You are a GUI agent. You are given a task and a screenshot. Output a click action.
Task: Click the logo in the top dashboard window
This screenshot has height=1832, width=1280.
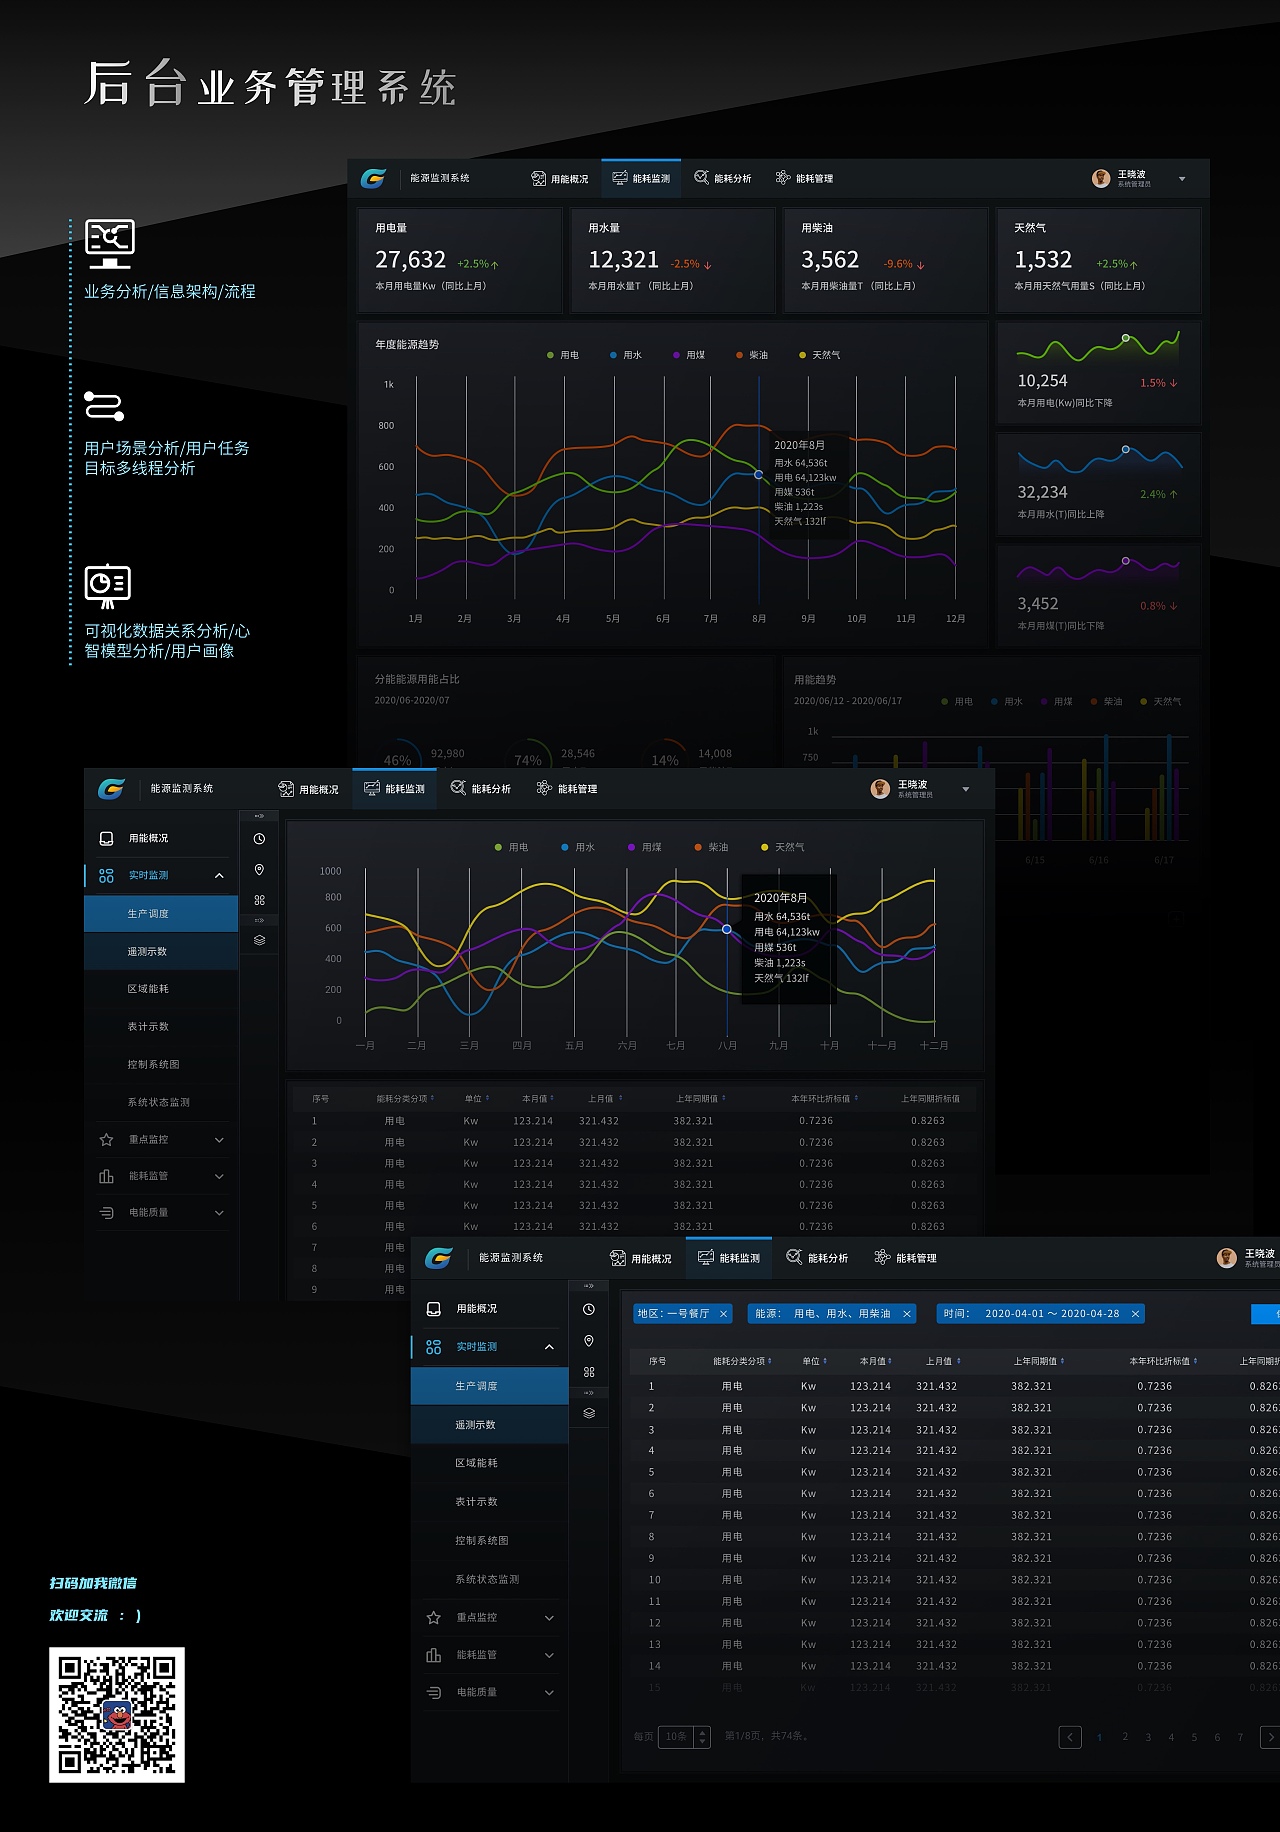click(373, 178)
